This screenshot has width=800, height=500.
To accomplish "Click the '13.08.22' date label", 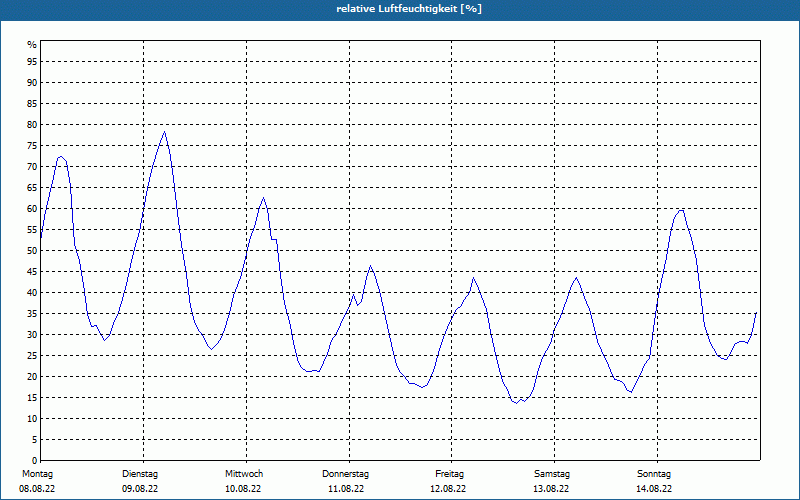I will [551, 489].
